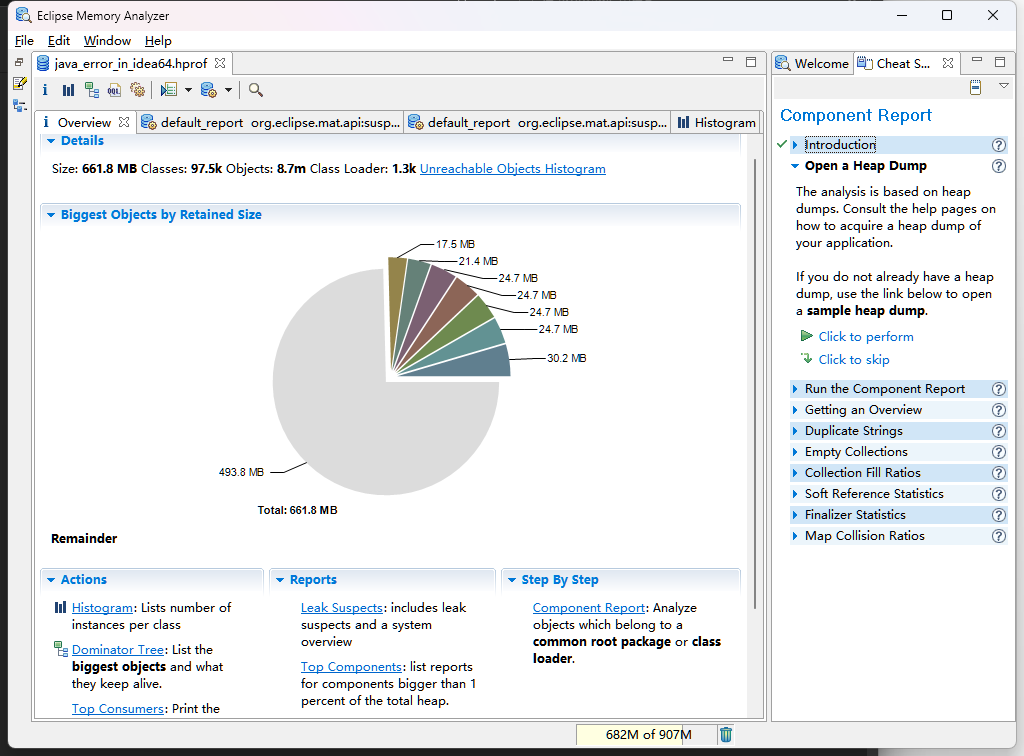
Task: Click the Restore icon at left sidebar top
Action: coord(19,63)
